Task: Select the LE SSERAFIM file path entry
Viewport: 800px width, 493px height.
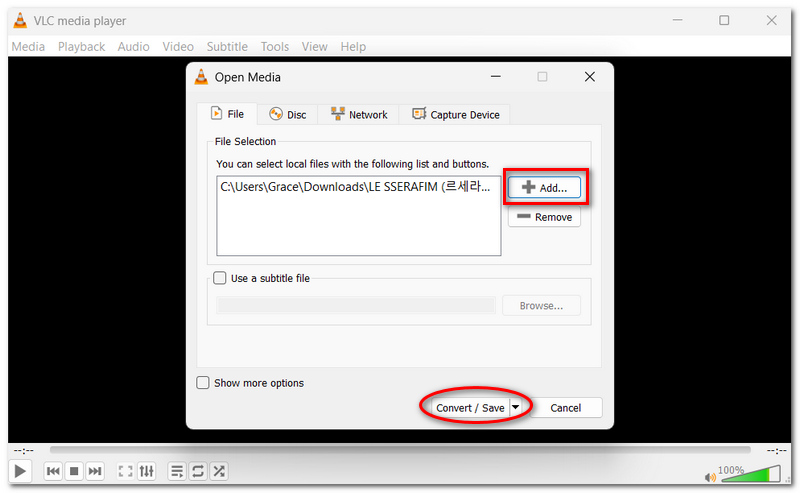Action: click(355, 187)
